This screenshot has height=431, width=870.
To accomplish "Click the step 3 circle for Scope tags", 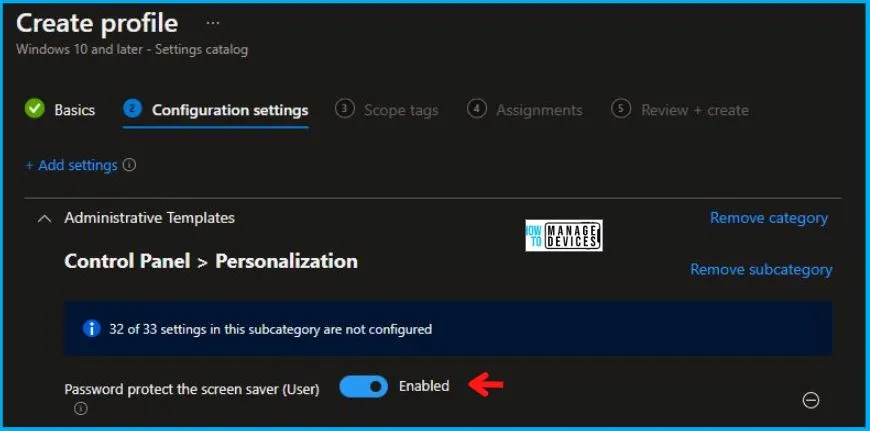I will tap(345, 109).
